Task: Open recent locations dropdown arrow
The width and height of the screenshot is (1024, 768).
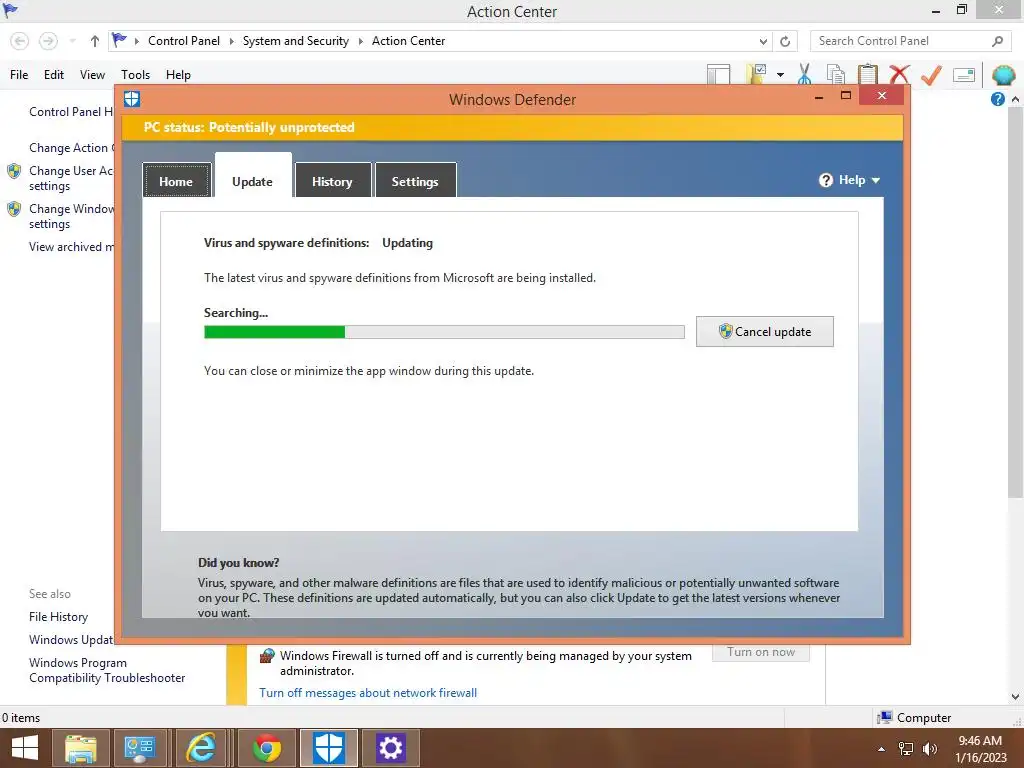Action: 72,41
